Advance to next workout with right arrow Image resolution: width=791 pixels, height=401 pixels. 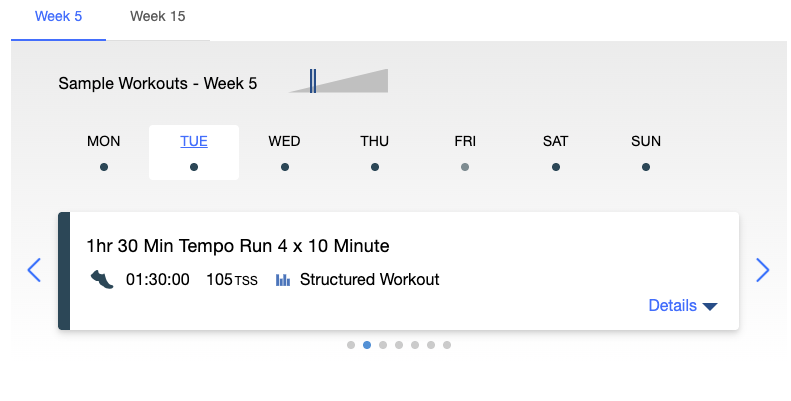[763, 270]
